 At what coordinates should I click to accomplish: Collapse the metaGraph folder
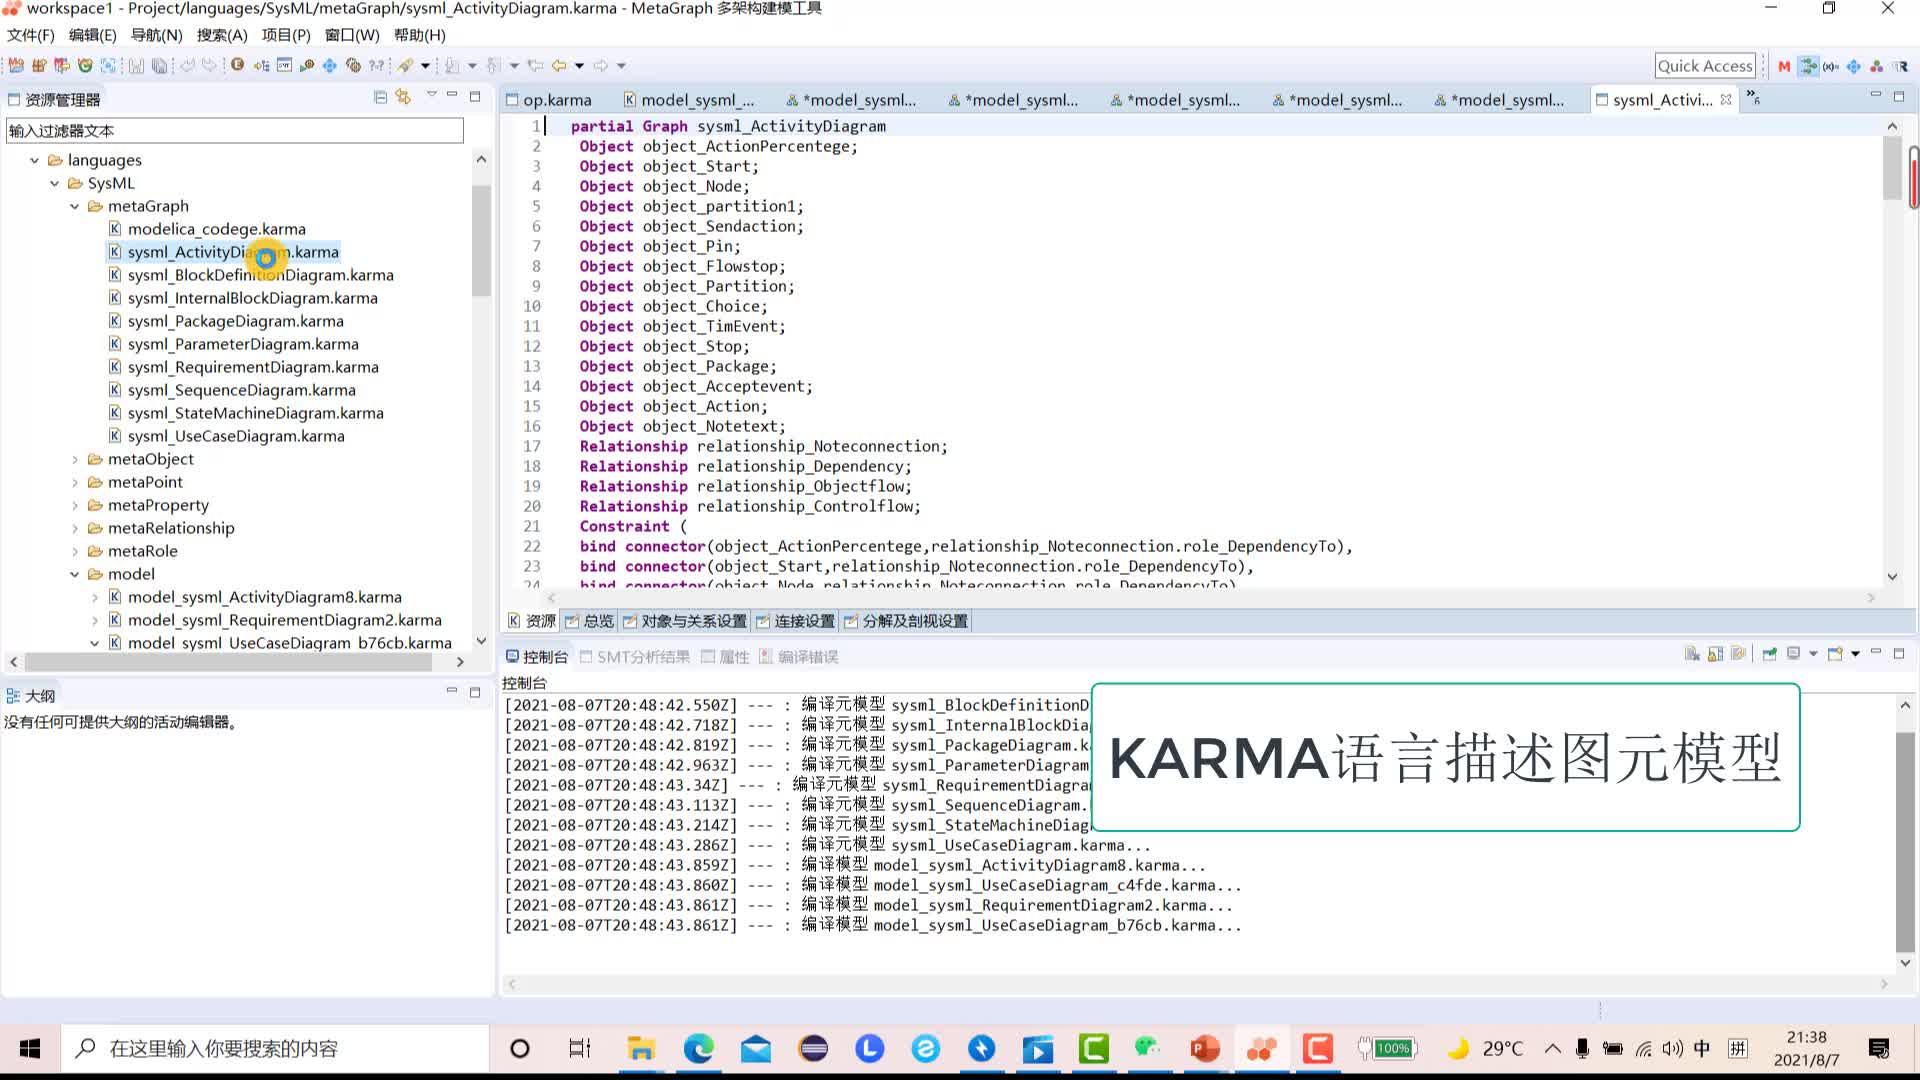tap(75, 206)
